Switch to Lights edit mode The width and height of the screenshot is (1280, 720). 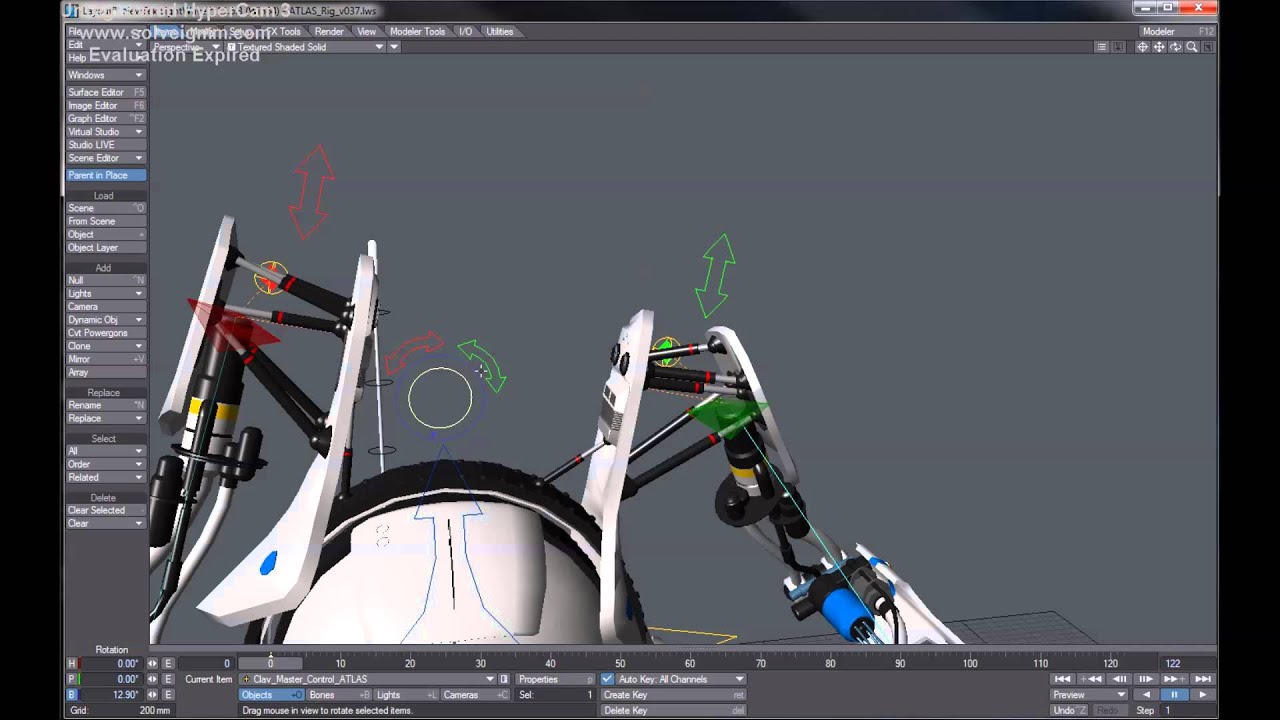(406, 695)
